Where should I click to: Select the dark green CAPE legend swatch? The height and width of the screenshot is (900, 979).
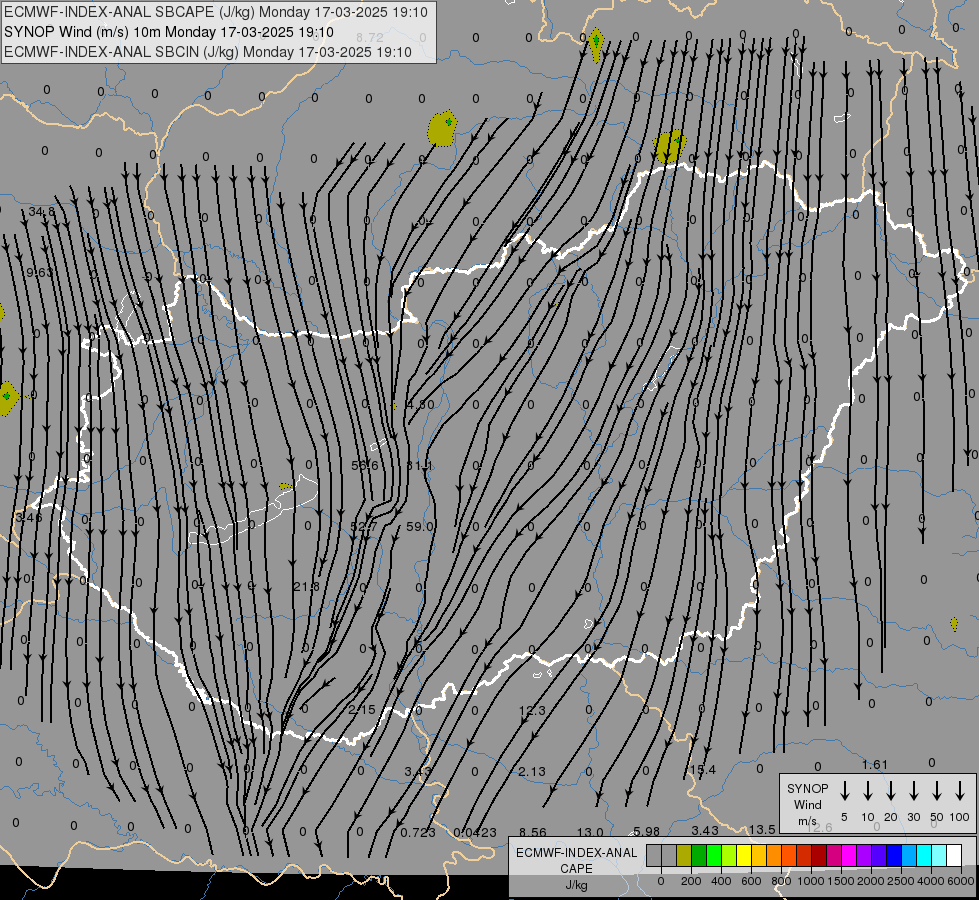[699, 855]
